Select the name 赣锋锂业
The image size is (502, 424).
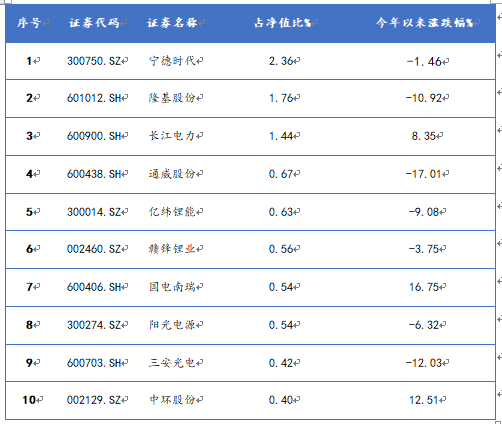[x=172, y=249]
